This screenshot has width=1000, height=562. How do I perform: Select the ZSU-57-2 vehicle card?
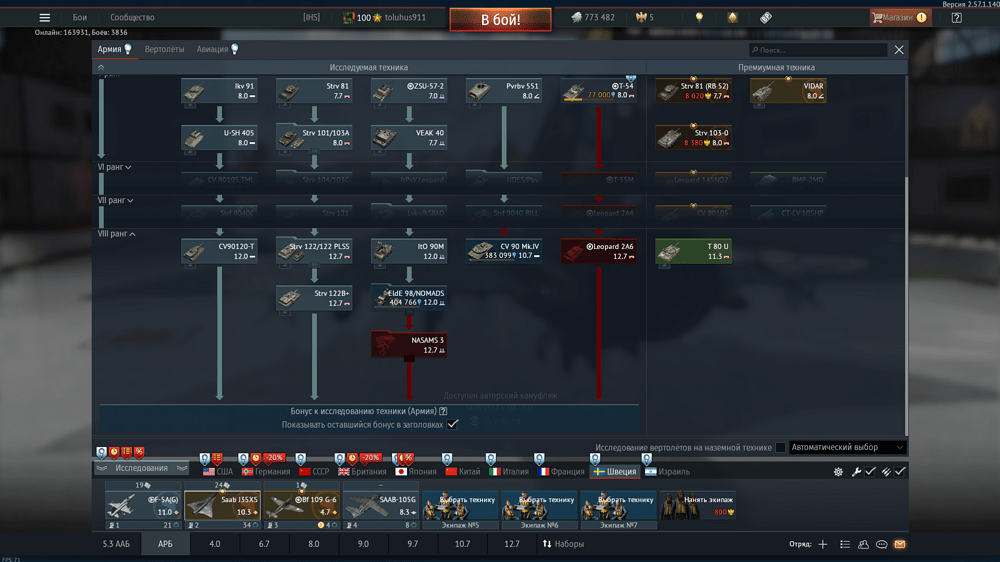[x=409, y=91]
